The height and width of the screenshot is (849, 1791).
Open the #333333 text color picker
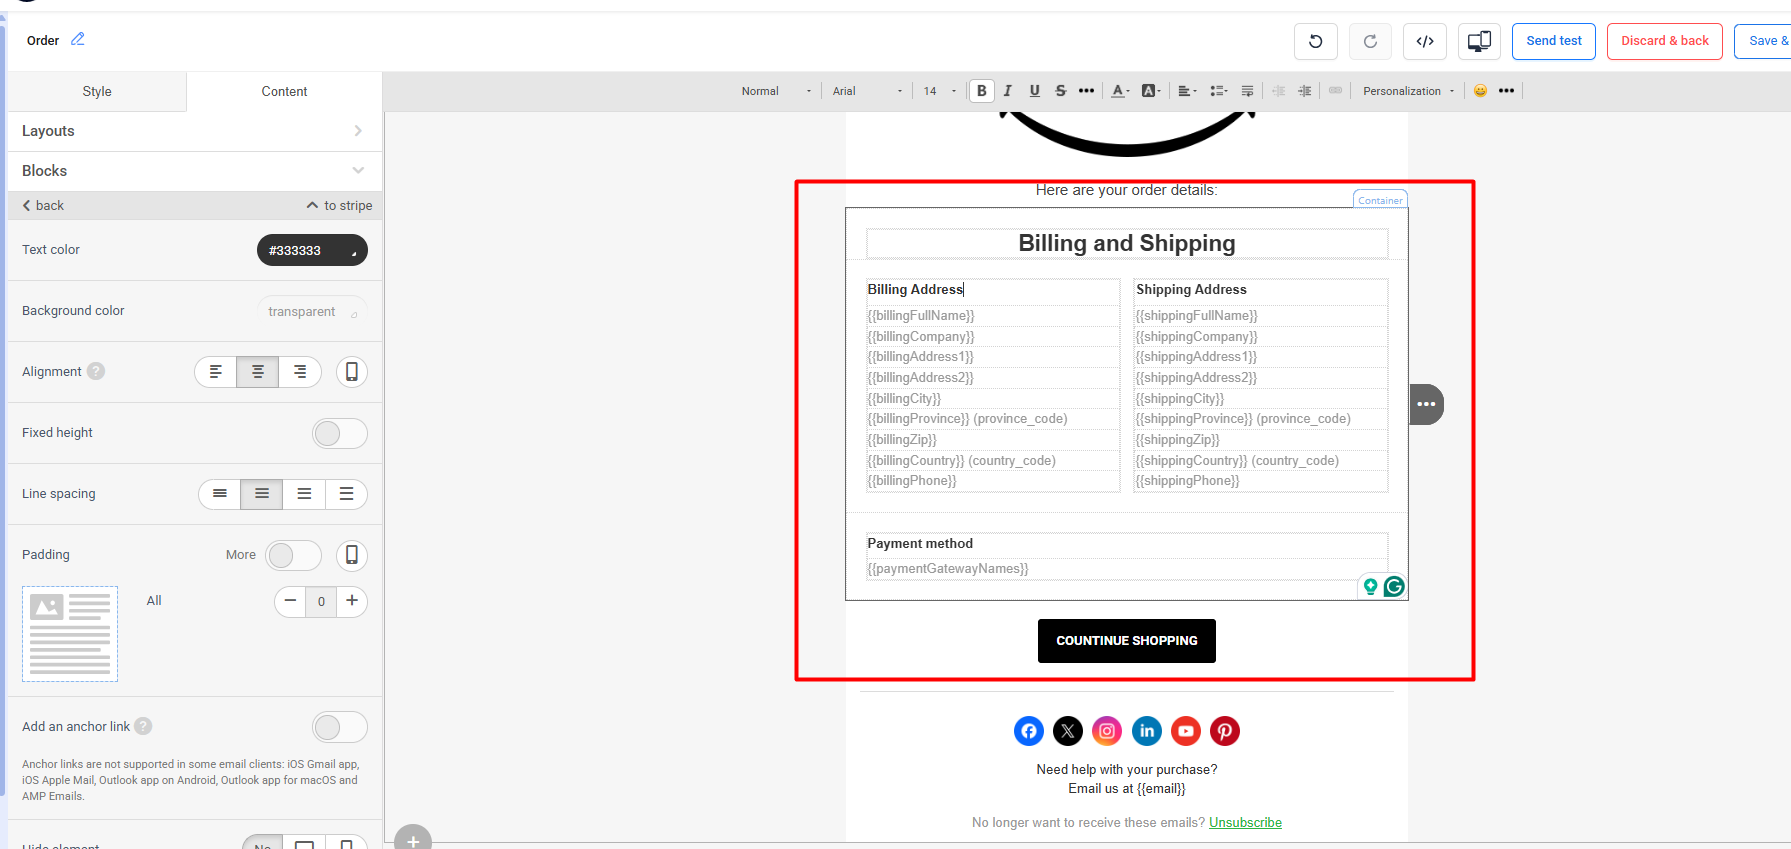(312, 250)
